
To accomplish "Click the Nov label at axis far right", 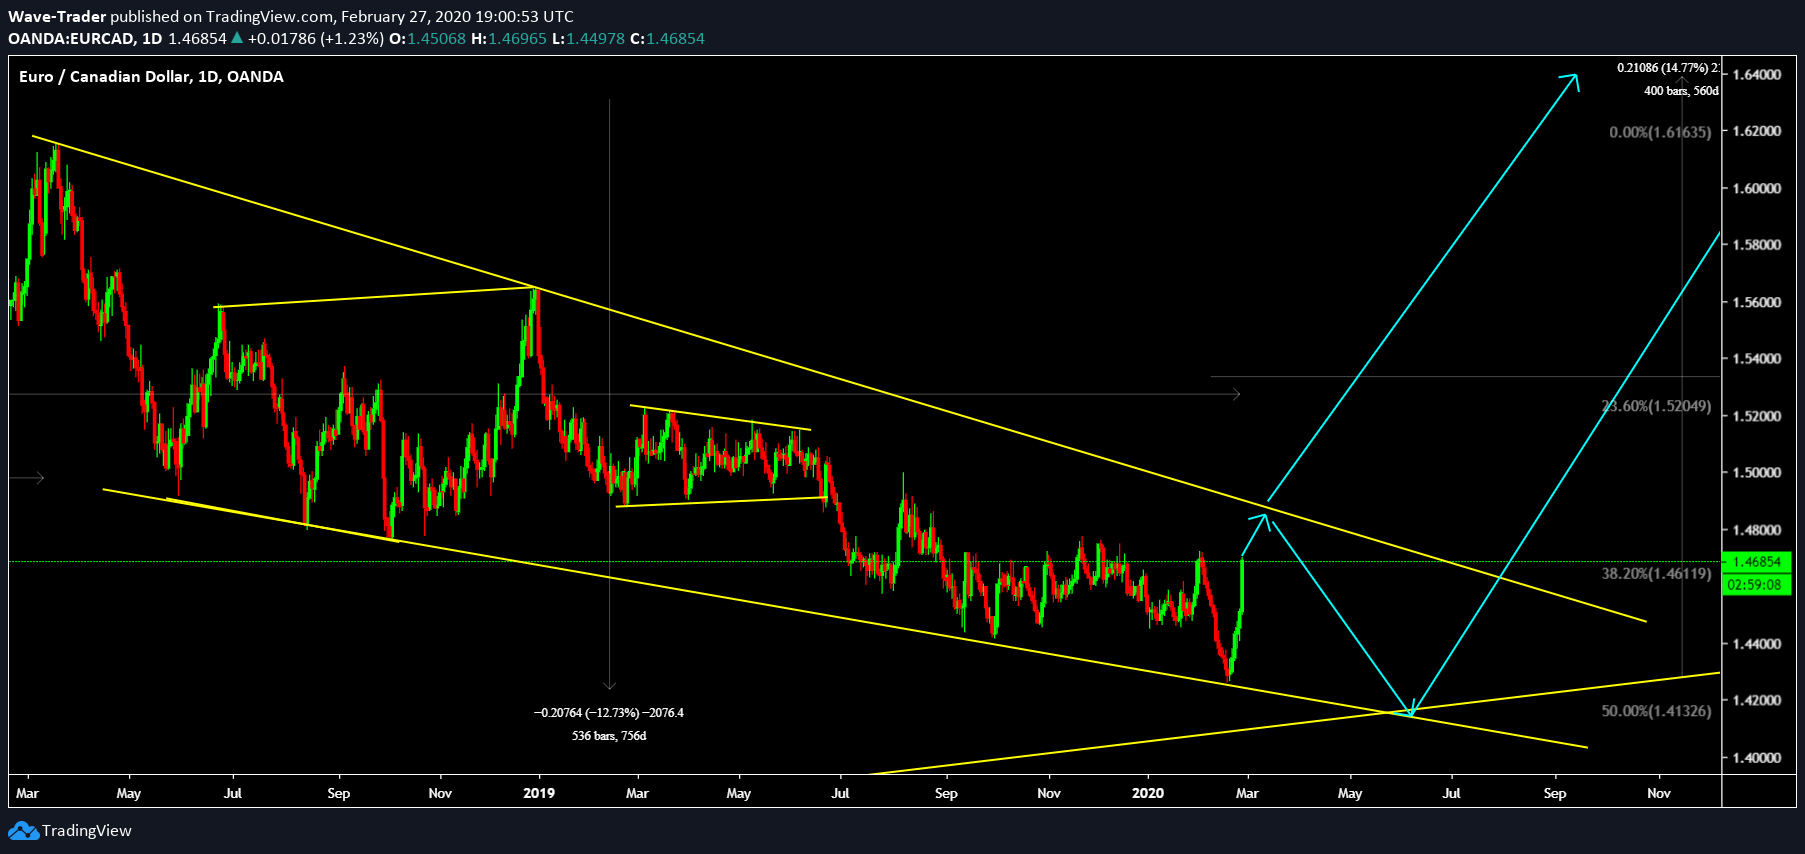I will (1659, 793).
